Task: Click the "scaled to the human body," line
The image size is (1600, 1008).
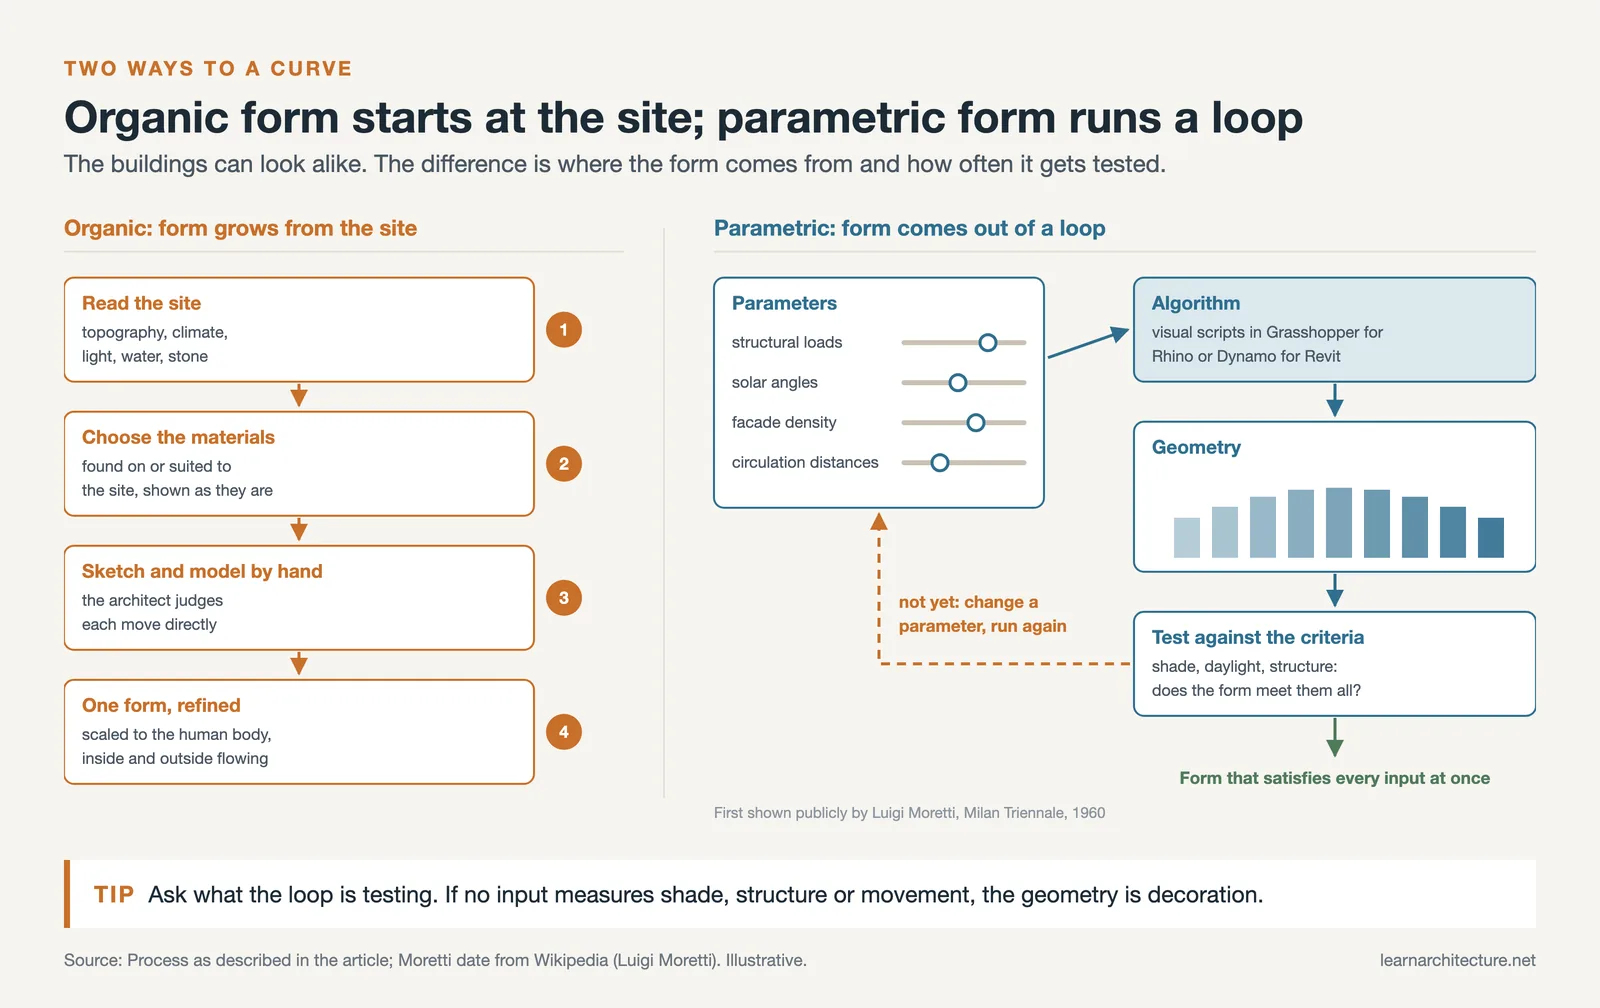Action: coord(176,734)
